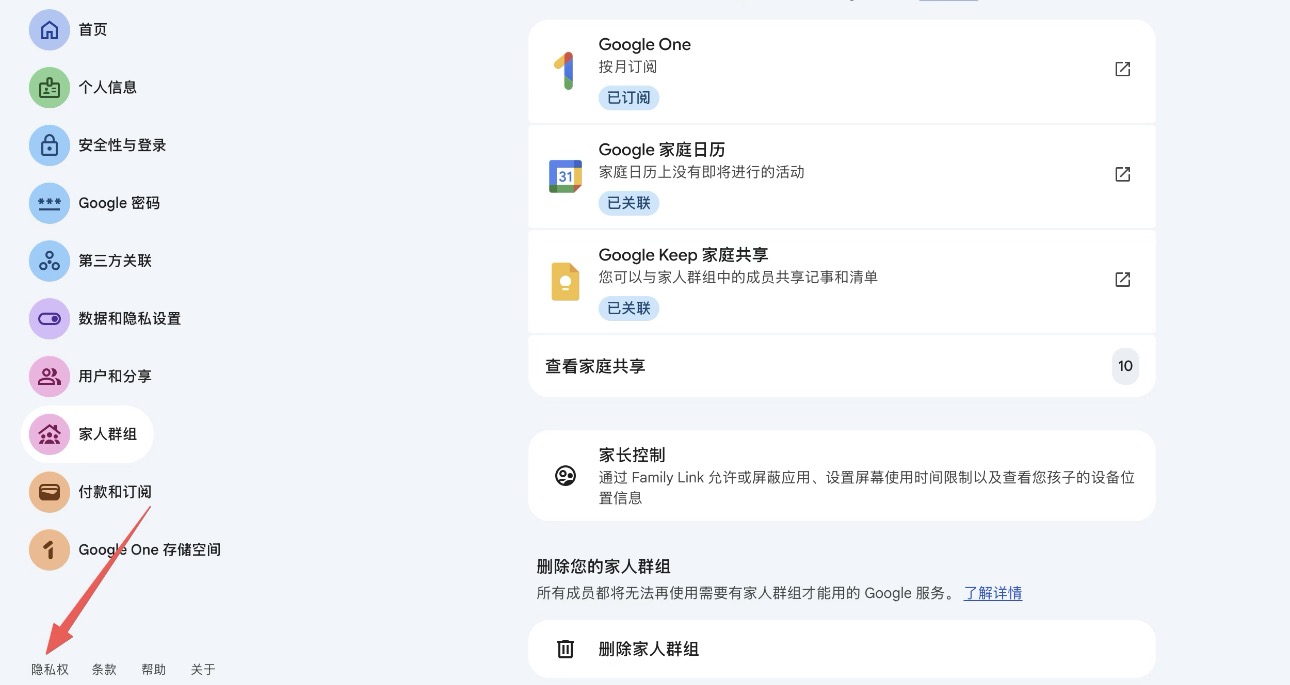This screenshot has height=685, width=1290.
Task: Click the Google One logo in card
Action: point(565,71)
